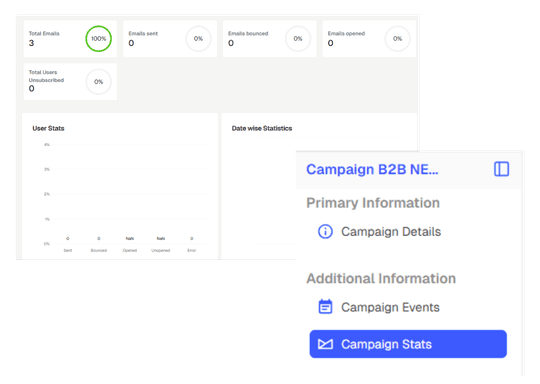This screenshot has height=384, width=540.
Task: Click the Total Emails label
Action: click(x=44, y=33)
